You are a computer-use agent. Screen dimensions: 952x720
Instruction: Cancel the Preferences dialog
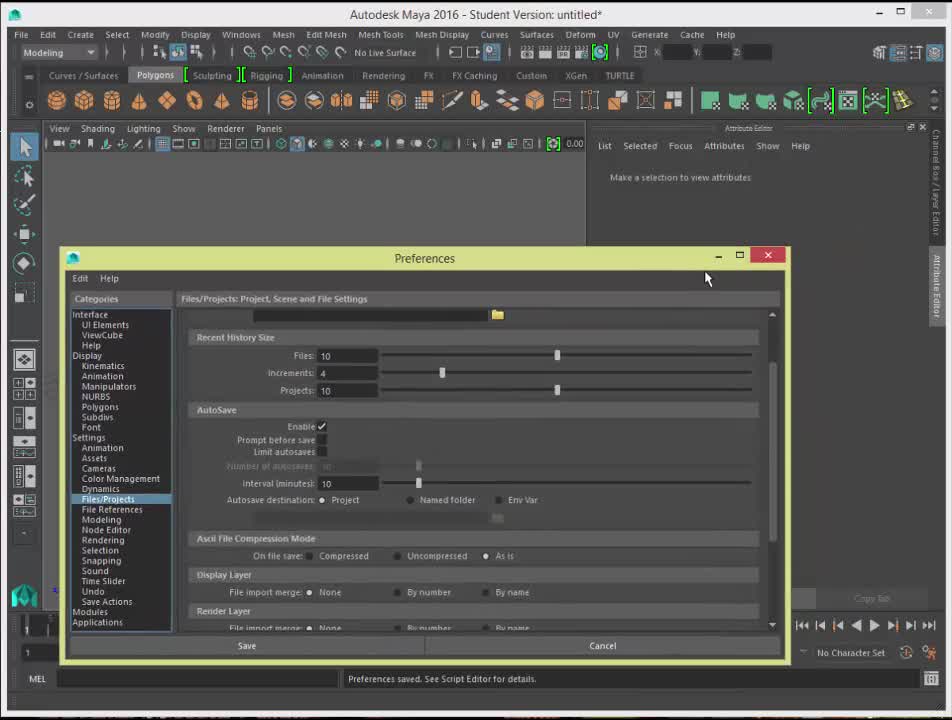pyautogui.click(x=602, y=646)
